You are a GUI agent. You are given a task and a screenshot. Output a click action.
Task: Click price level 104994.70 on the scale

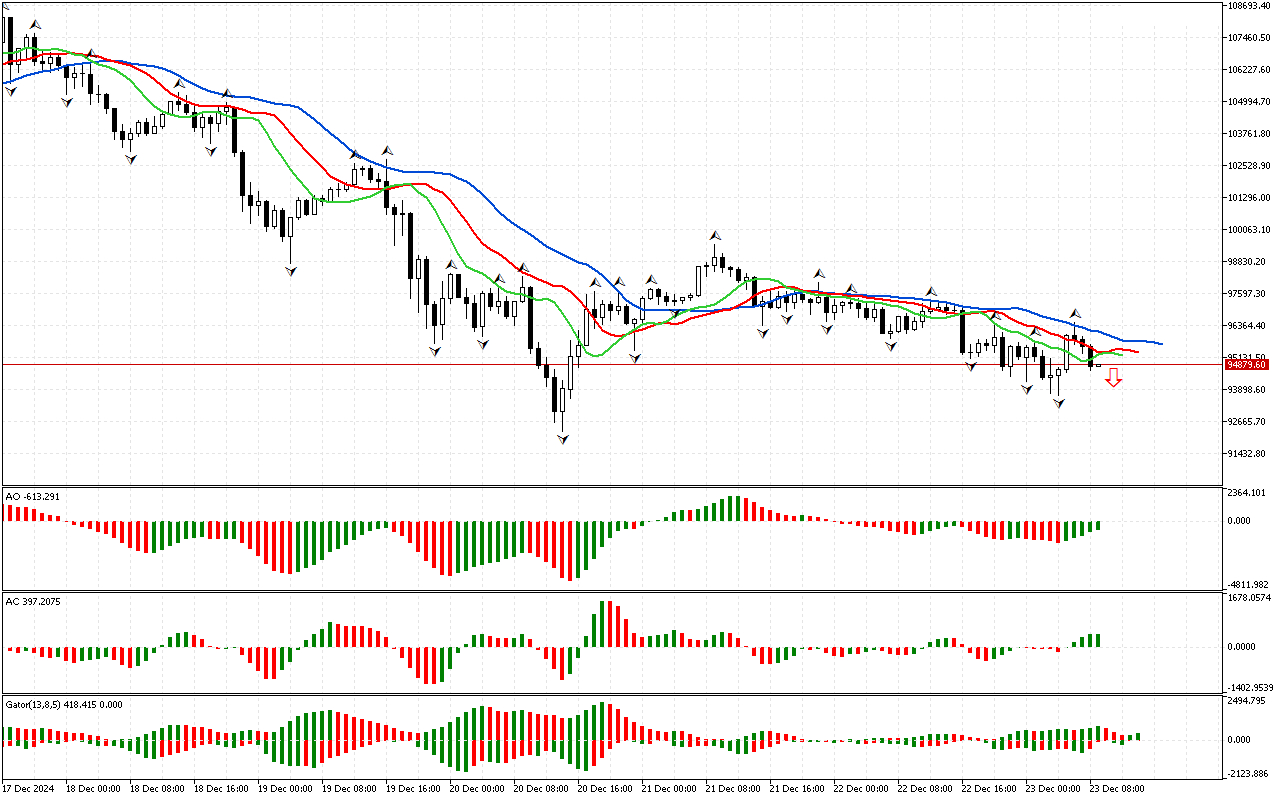(1250, 102)
